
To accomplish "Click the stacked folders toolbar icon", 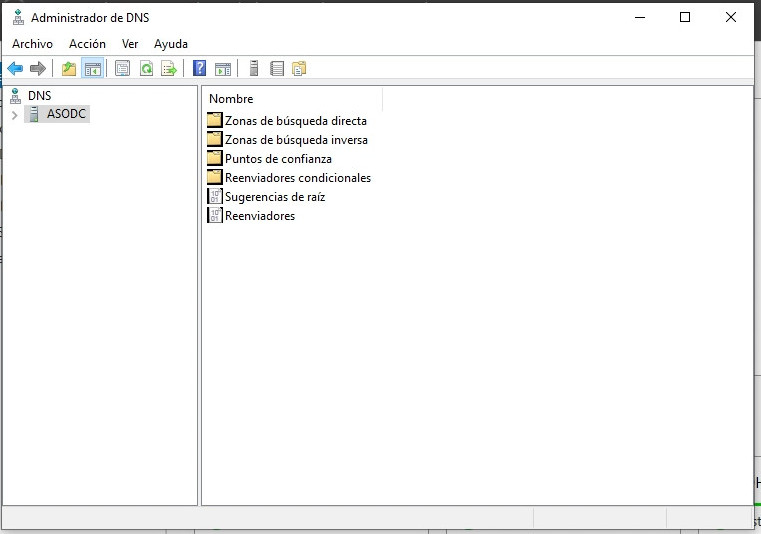I will (x=299, y=69).
